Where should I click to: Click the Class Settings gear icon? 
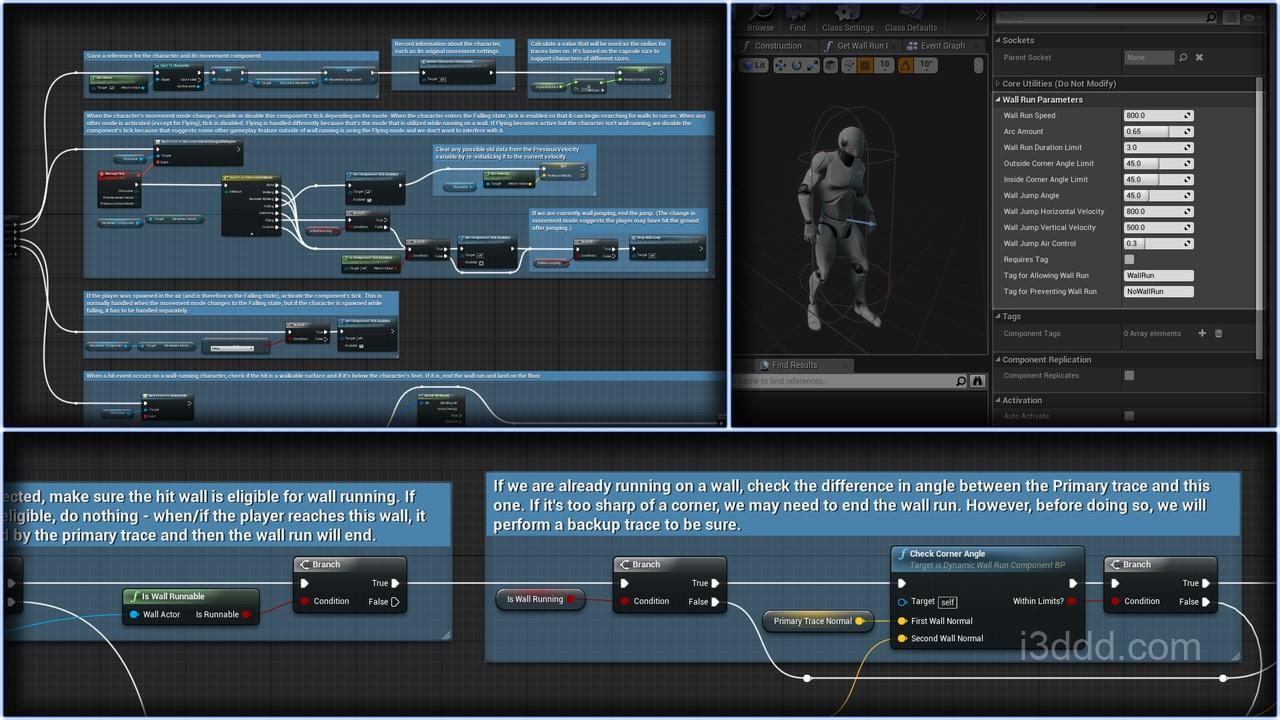point(848,13)
